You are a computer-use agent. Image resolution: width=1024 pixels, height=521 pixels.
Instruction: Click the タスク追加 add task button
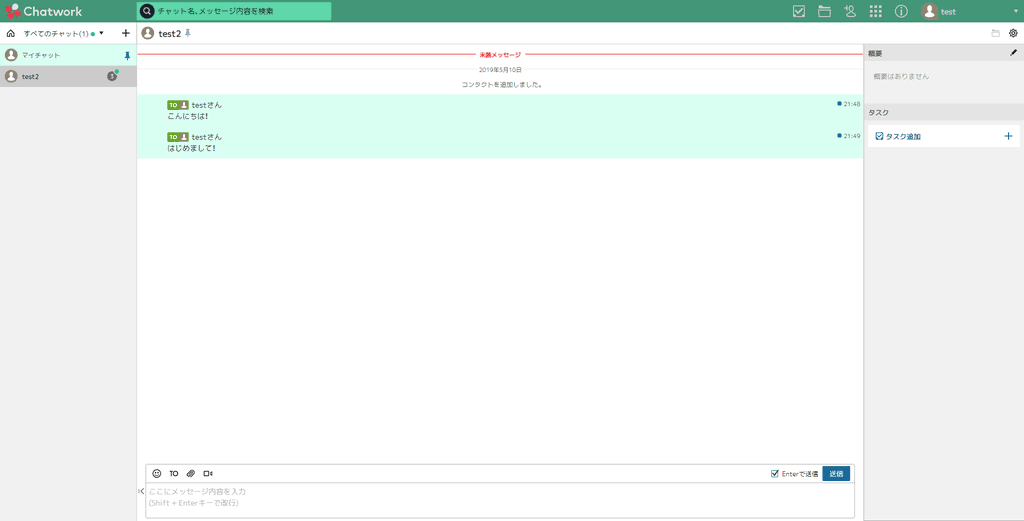coord(903,136)
